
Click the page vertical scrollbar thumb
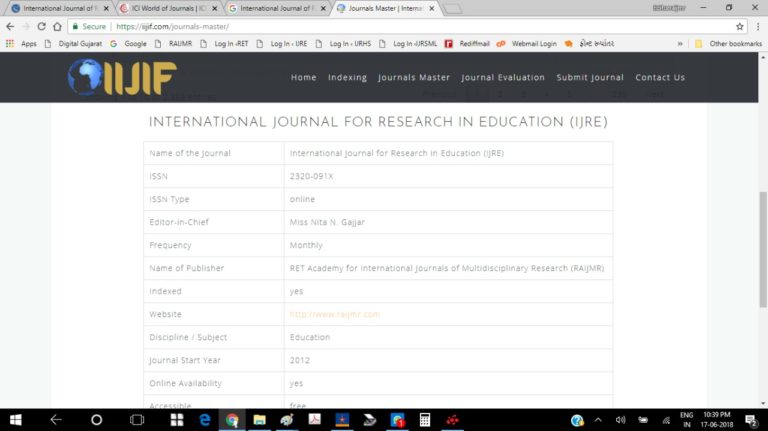[x=763, y=250]
